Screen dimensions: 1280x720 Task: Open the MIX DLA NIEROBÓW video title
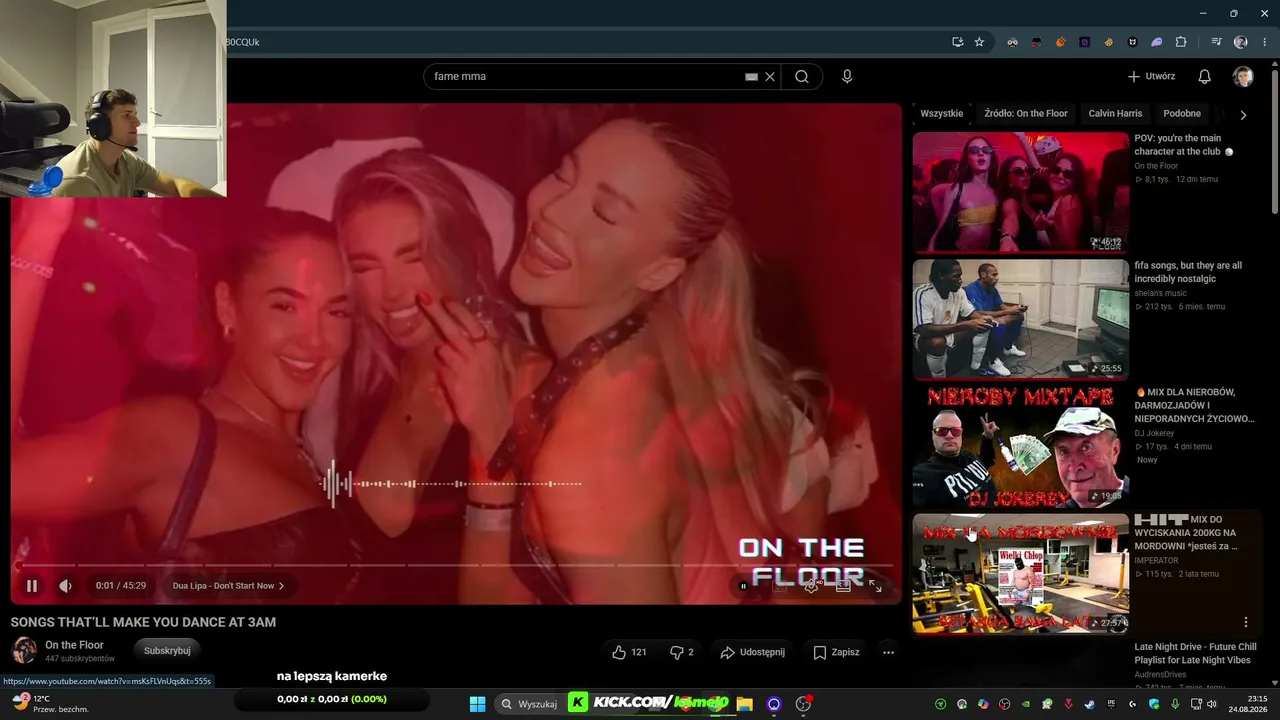click(1194, 405)
